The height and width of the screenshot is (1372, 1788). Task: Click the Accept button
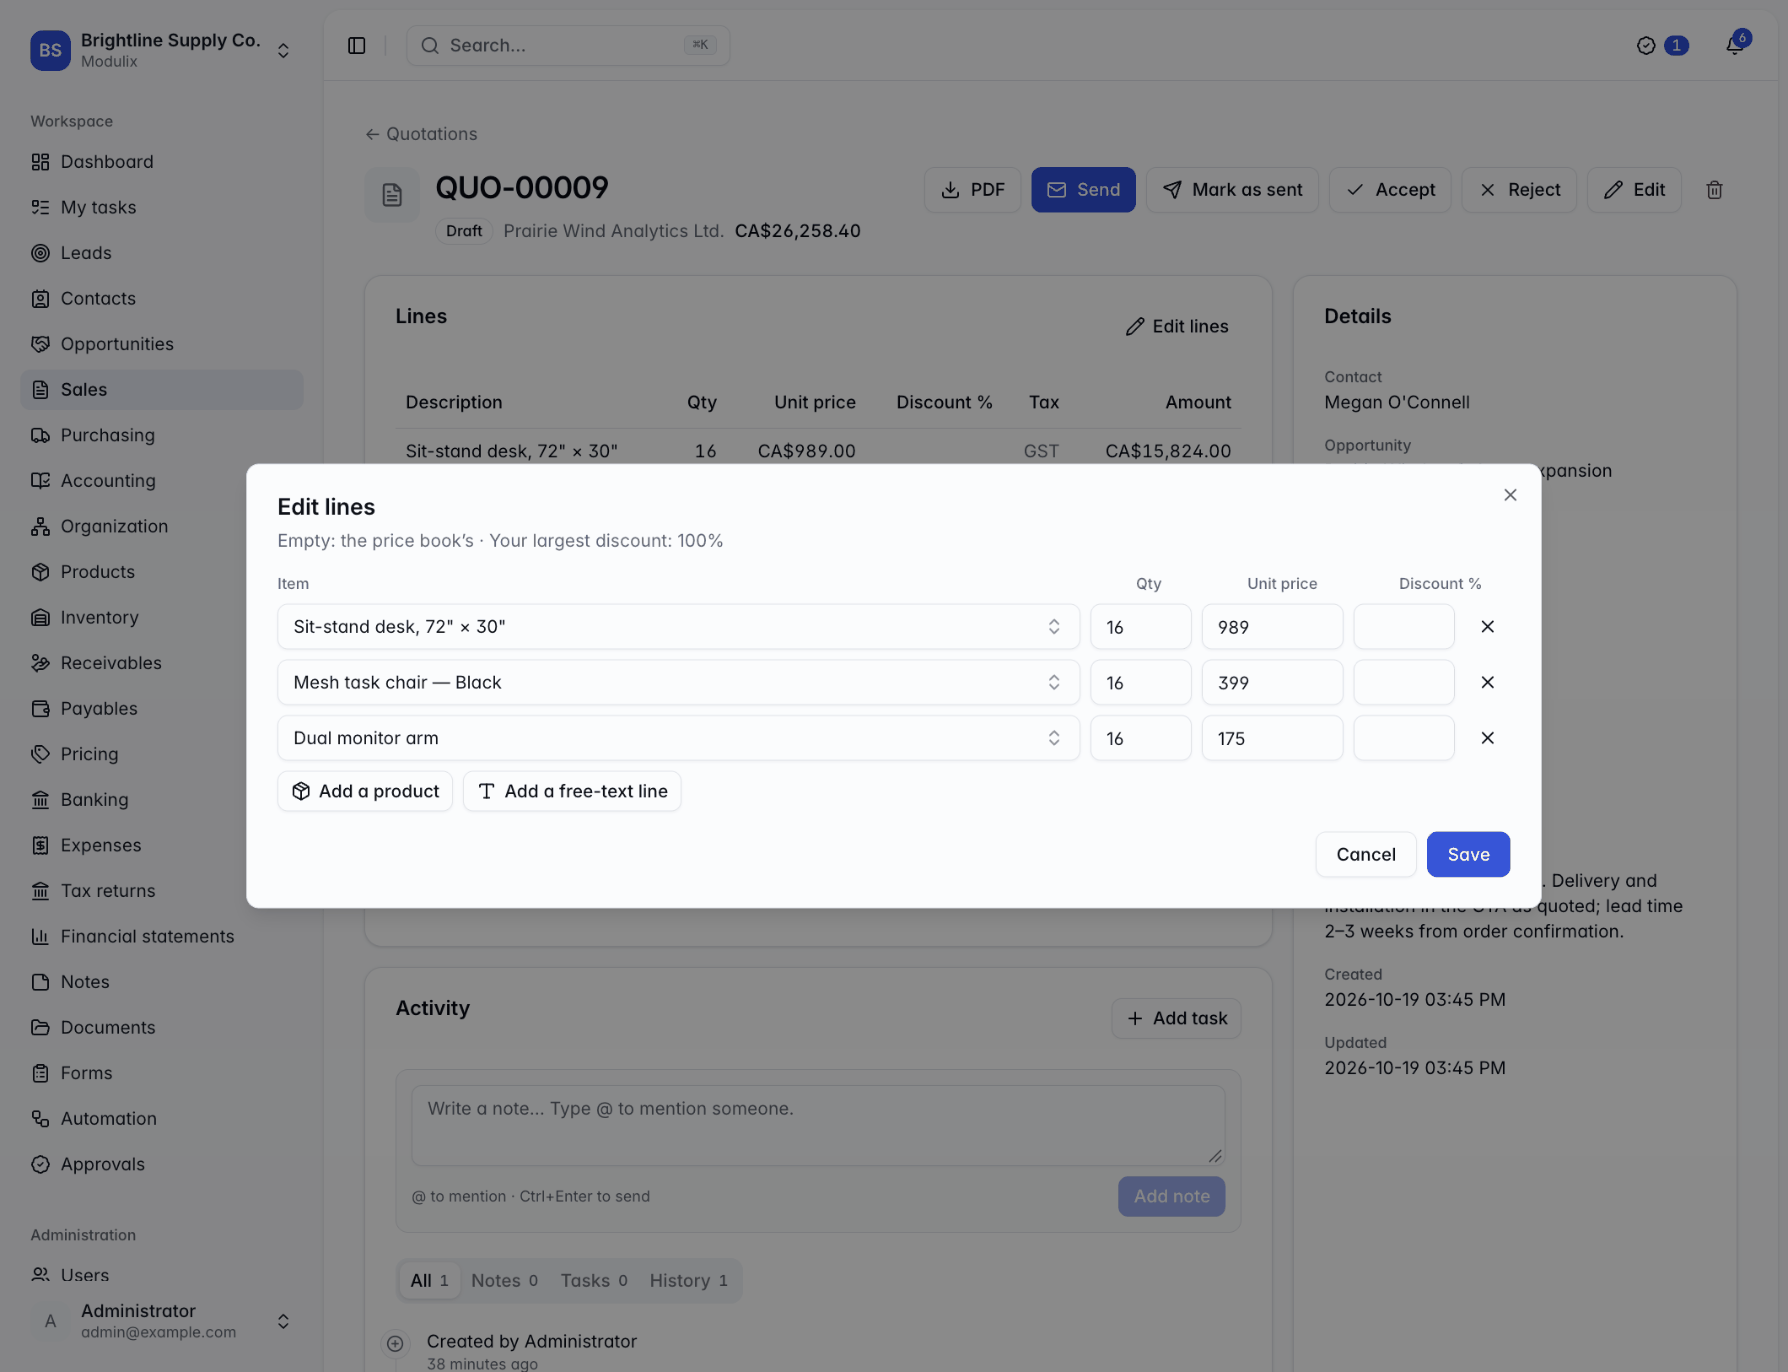[1390, 190]
